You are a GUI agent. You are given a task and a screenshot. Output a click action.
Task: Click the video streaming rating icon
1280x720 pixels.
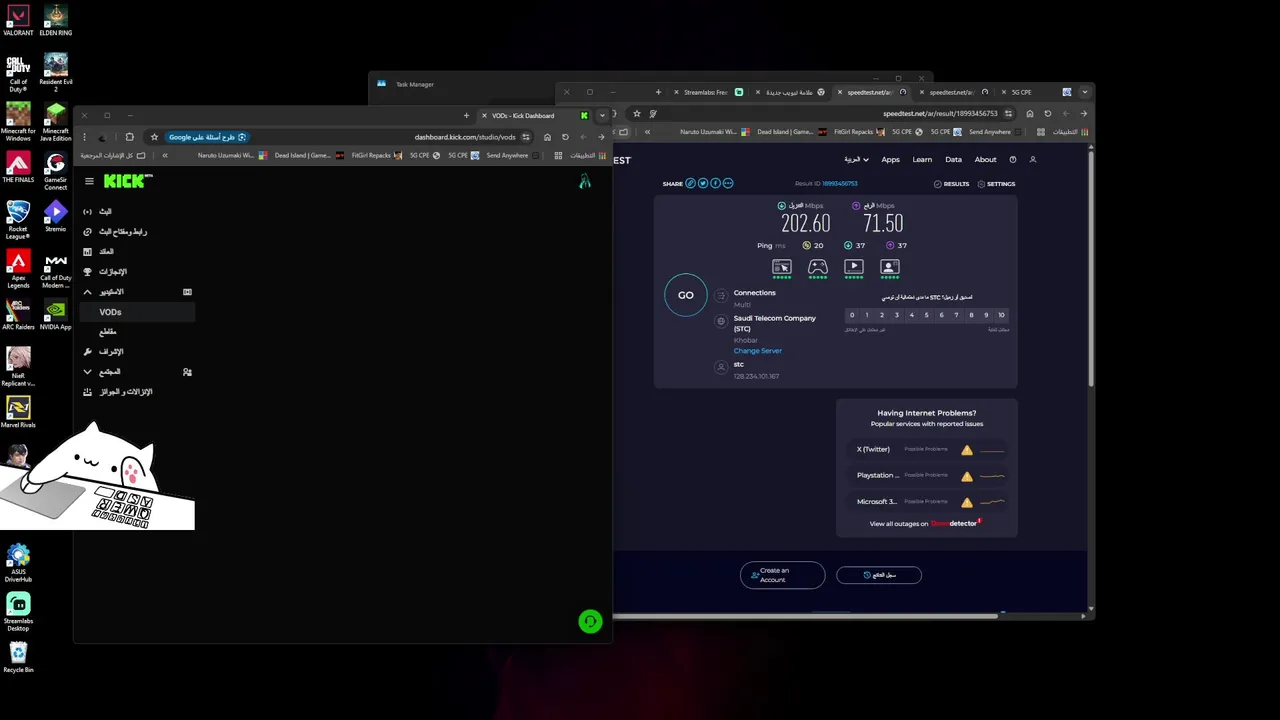point(854,267)
